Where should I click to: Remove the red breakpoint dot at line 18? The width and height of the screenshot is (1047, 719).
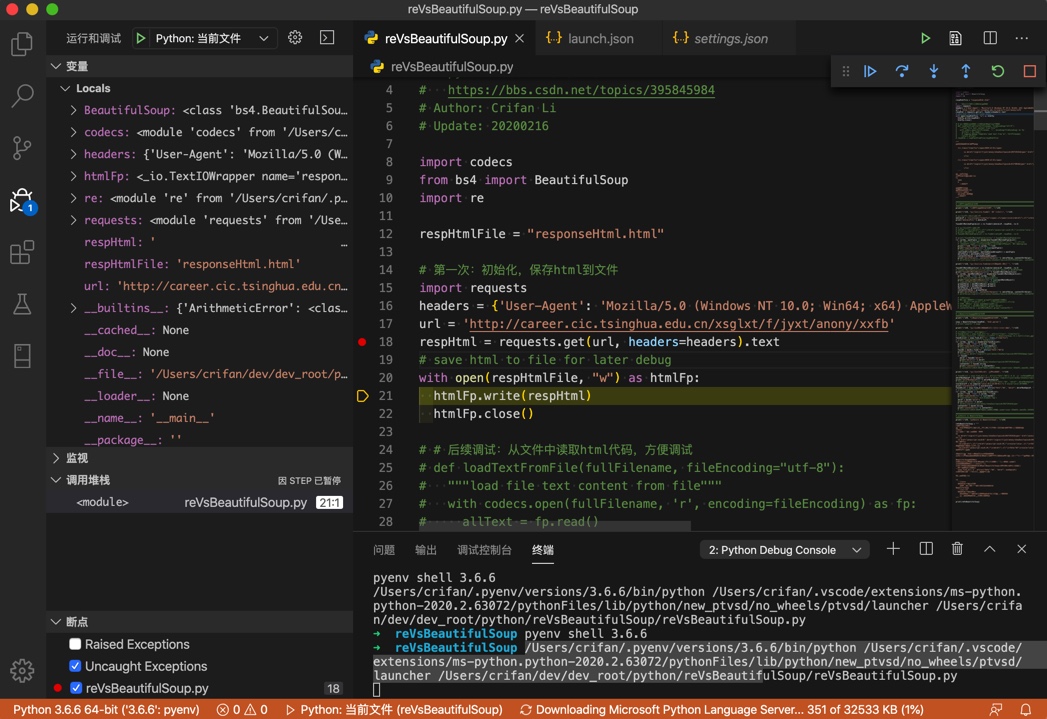(362, 342)
